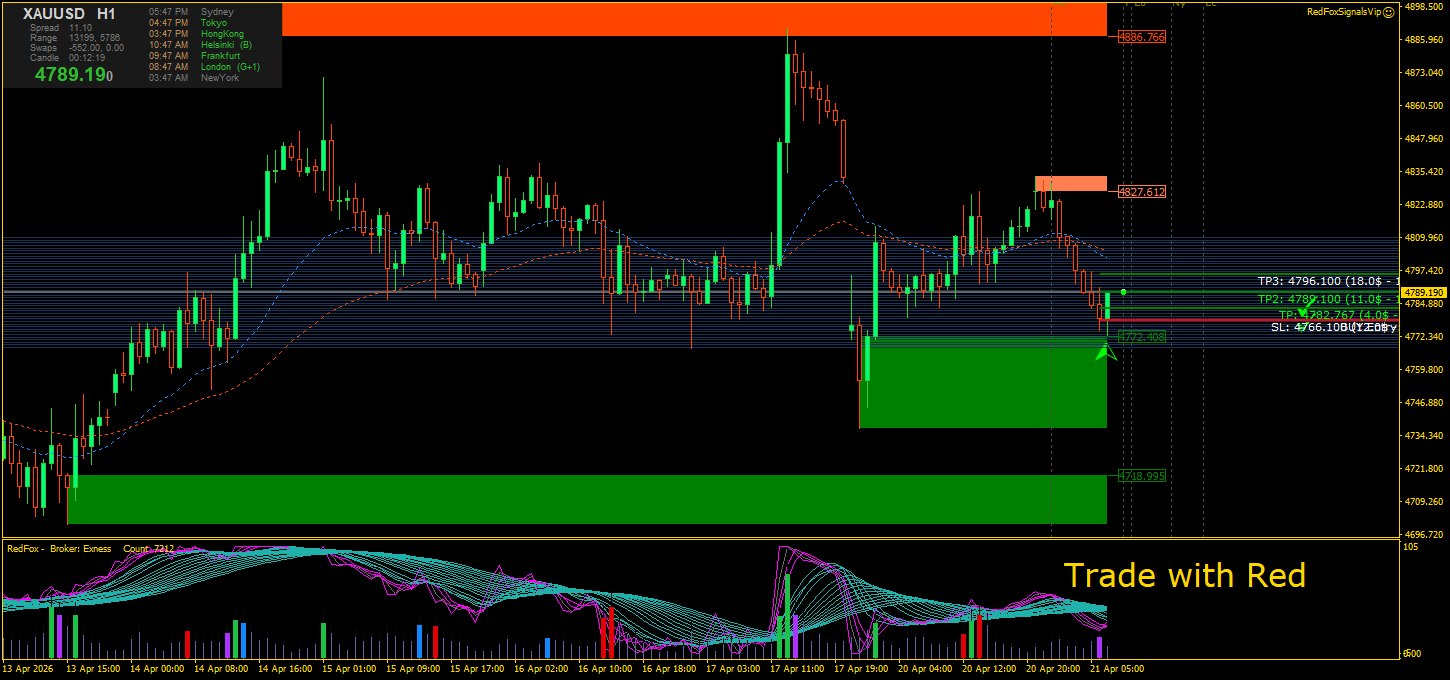Click the 4772.408 demand zone price tag
Screen dimensions: 1450x680
[1141, 337]
